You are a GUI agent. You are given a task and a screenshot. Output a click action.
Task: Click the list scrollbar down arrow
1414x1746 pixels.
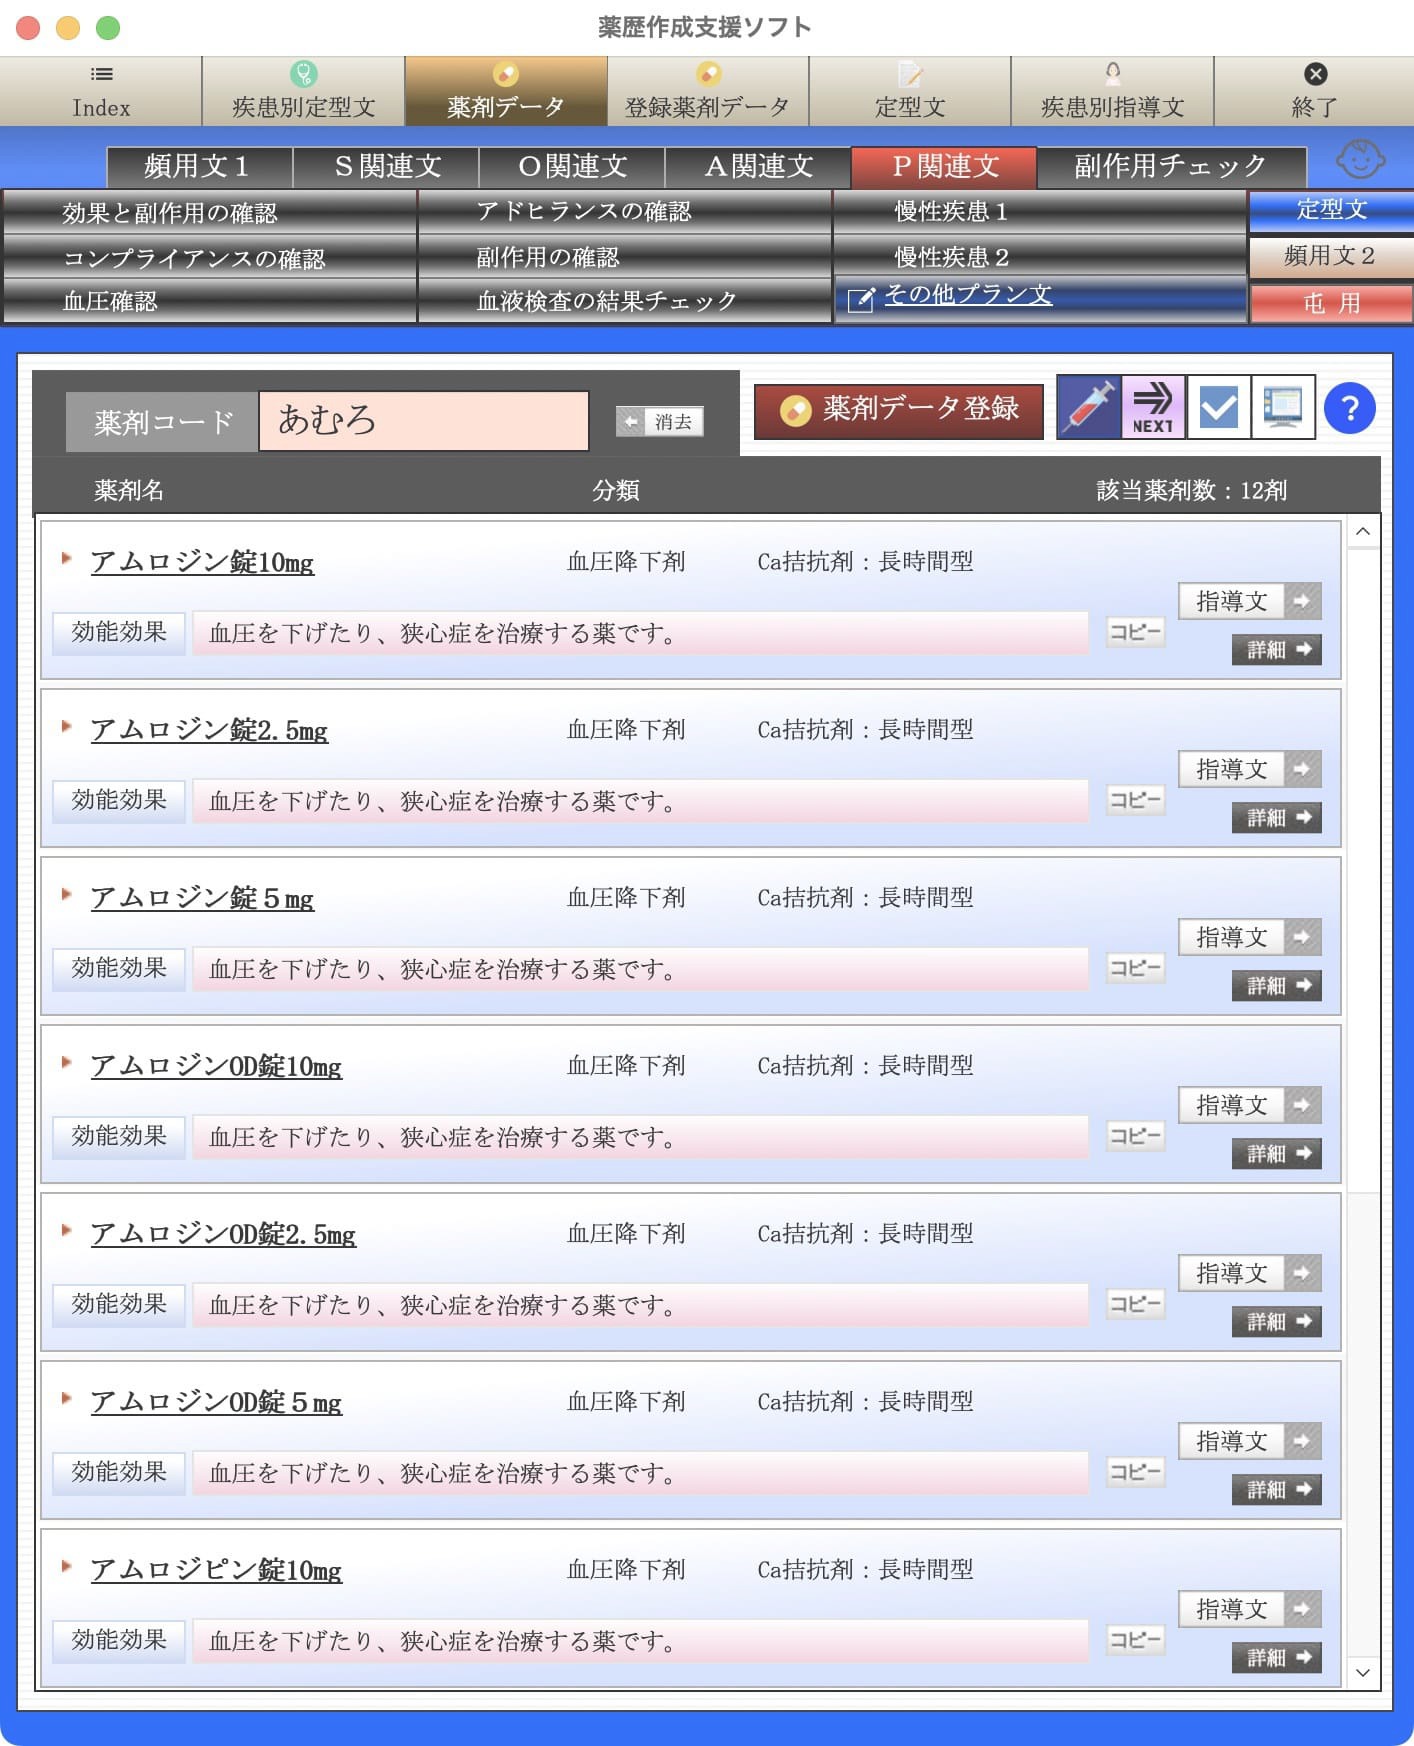pos(1363,1672)
